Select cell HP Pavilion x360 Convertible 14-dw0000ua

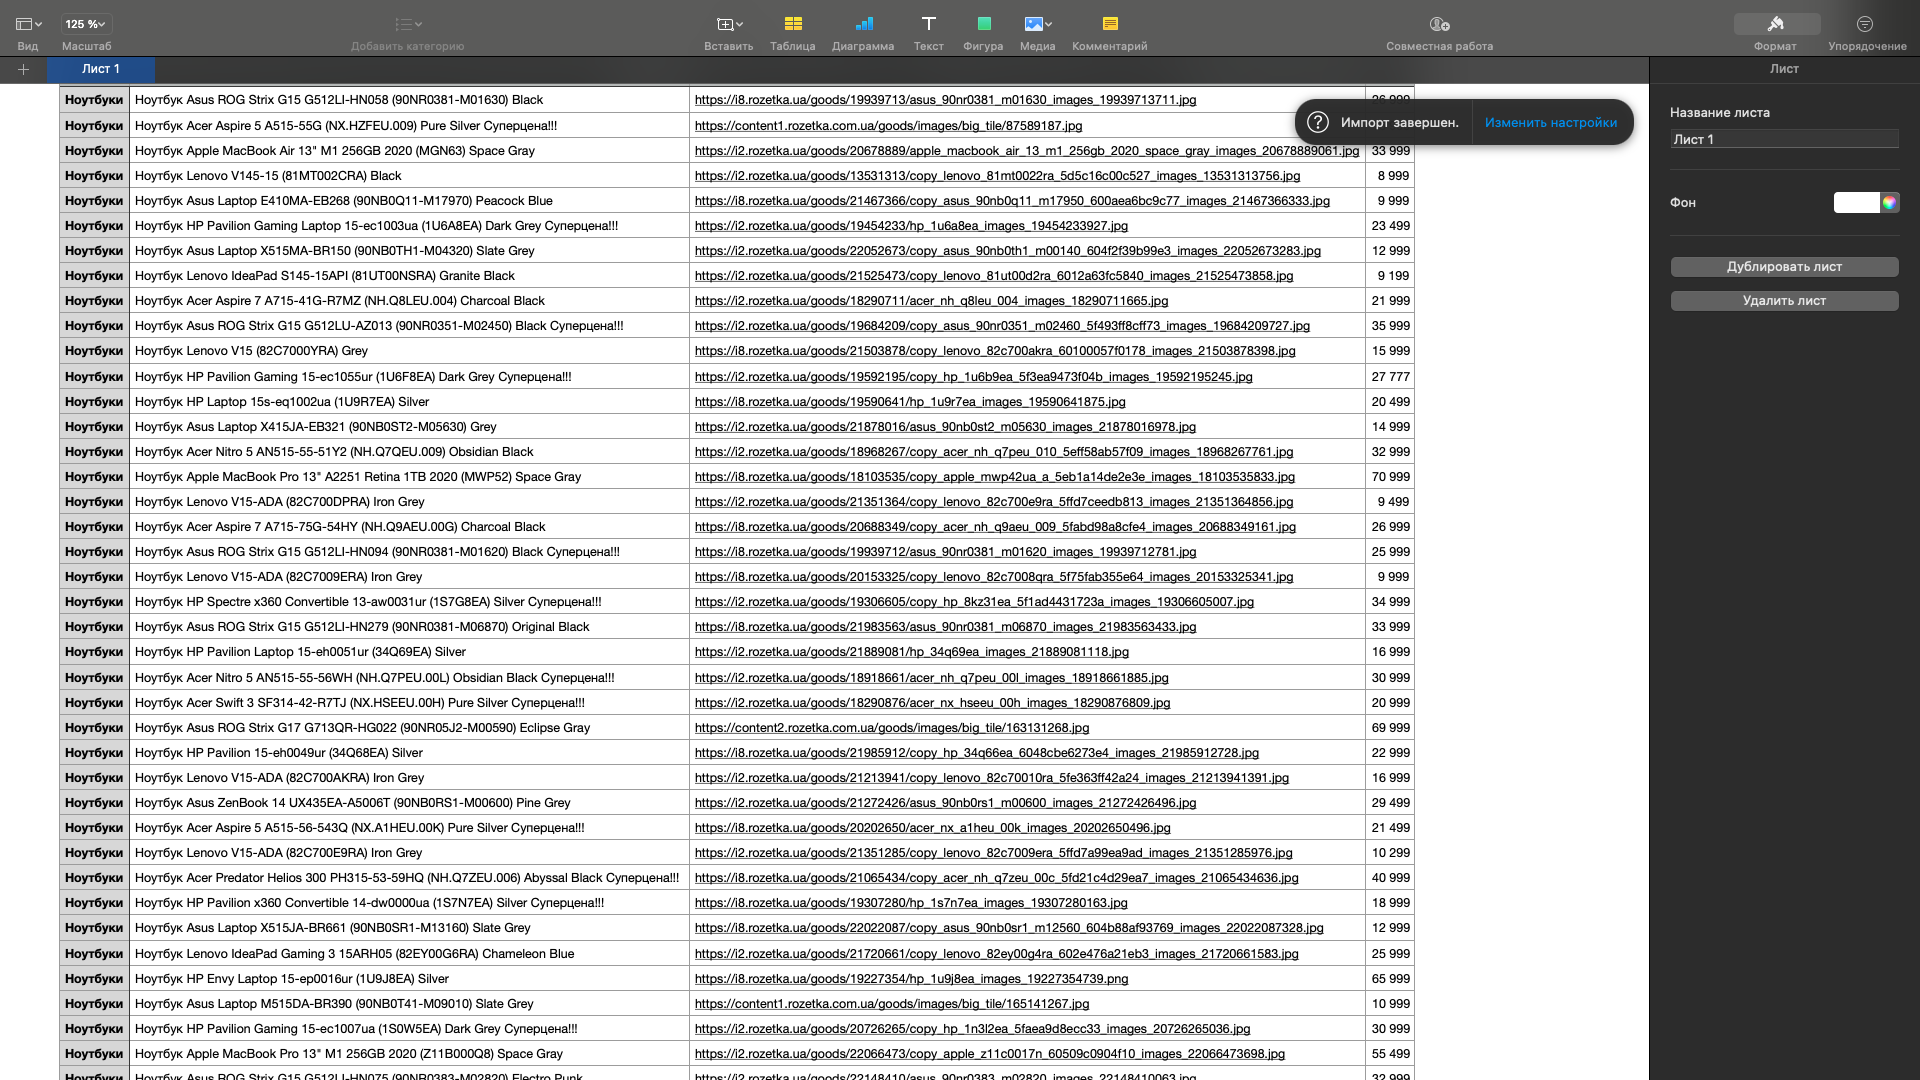[x=409, y=903]
